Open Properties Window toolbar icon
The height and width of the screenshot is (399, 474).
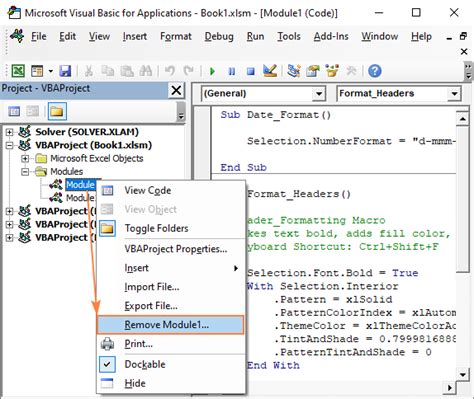click(x=313, y=71)
